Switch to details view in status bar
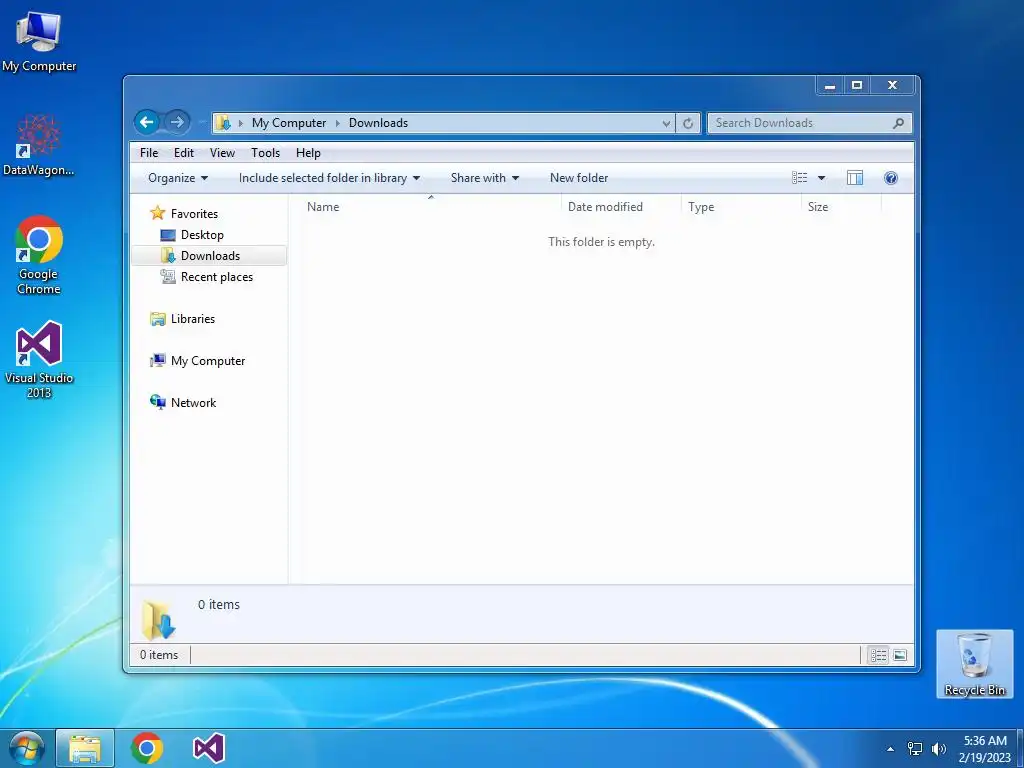 point(878,655)
